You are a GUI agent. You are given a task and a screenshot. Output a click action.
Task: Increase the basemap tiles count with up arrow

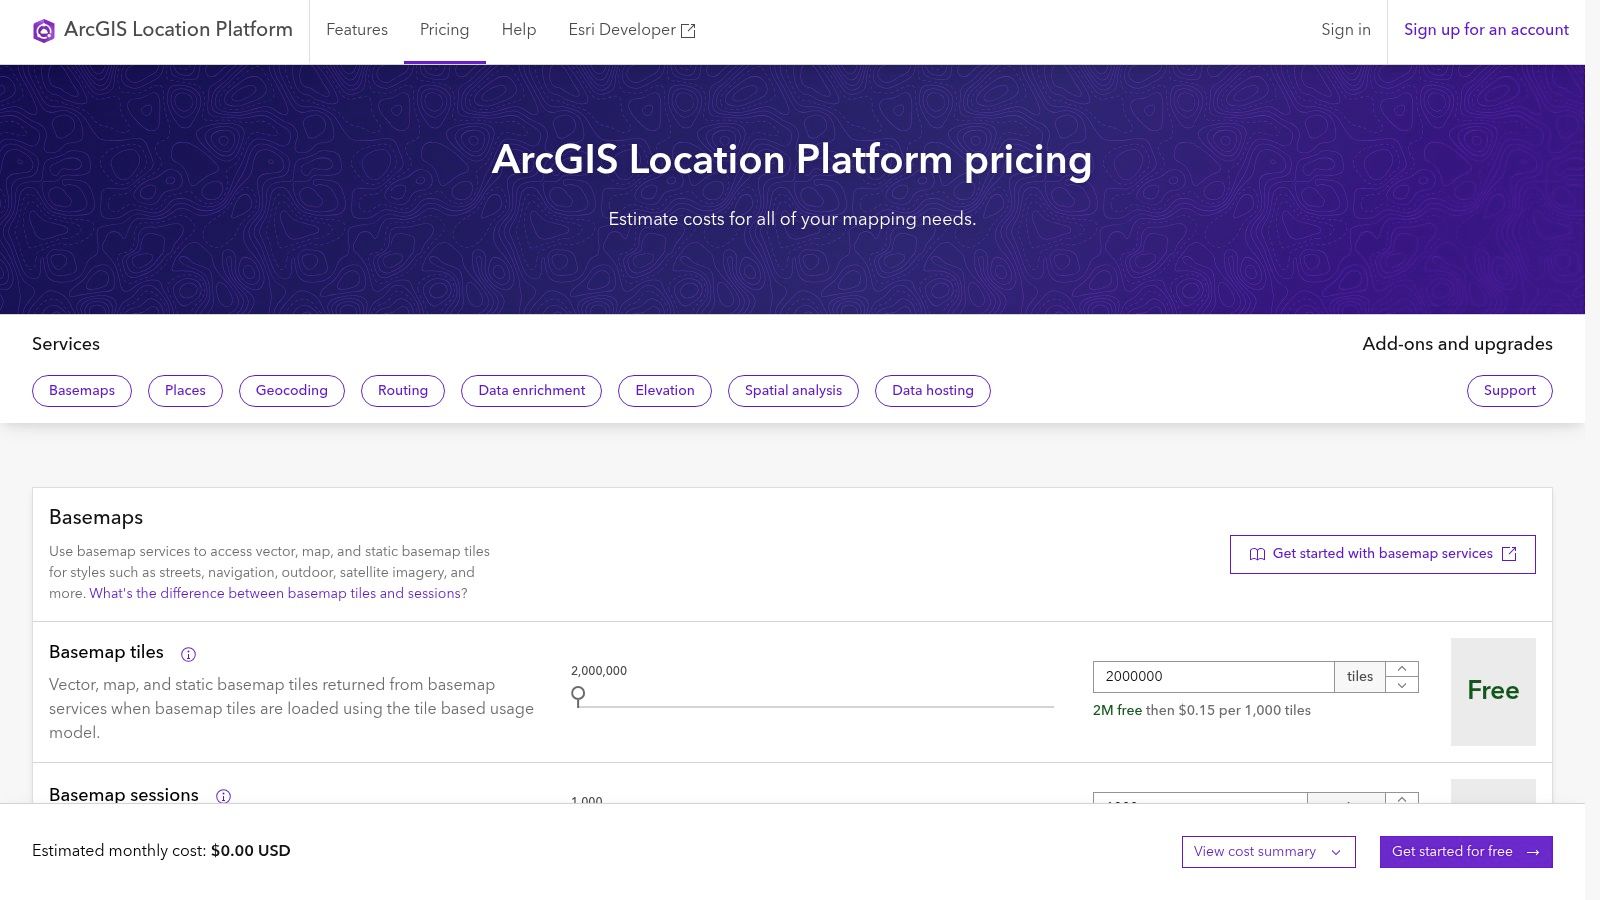click(1402, 669)
